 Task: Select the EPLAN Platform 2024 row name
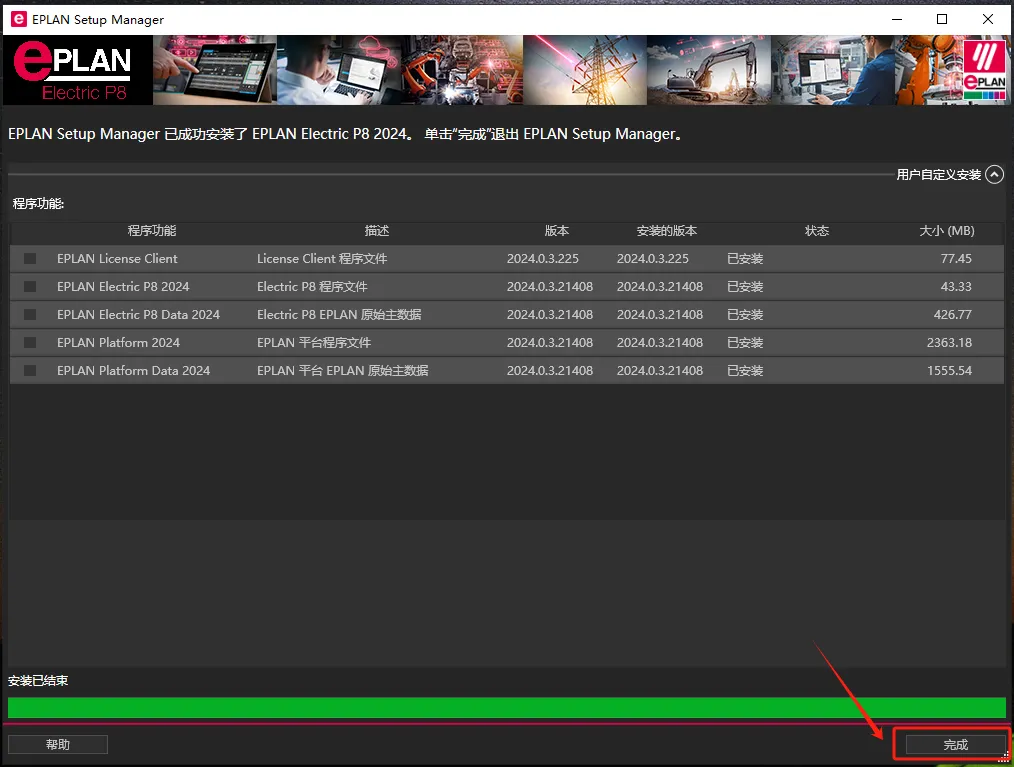[x=118, y=343]
